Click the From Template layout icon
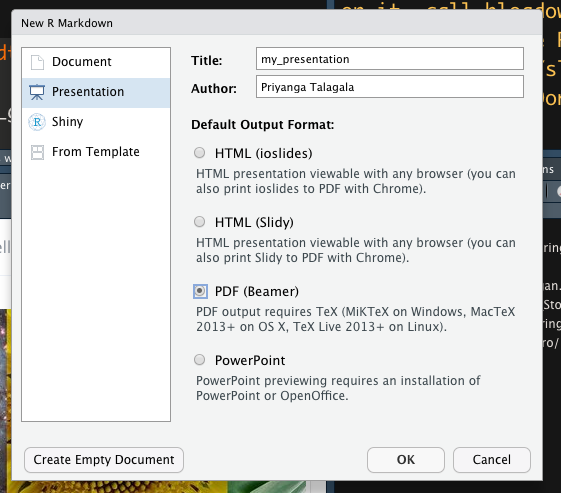 pyautogui.click(x=37, y=152)
